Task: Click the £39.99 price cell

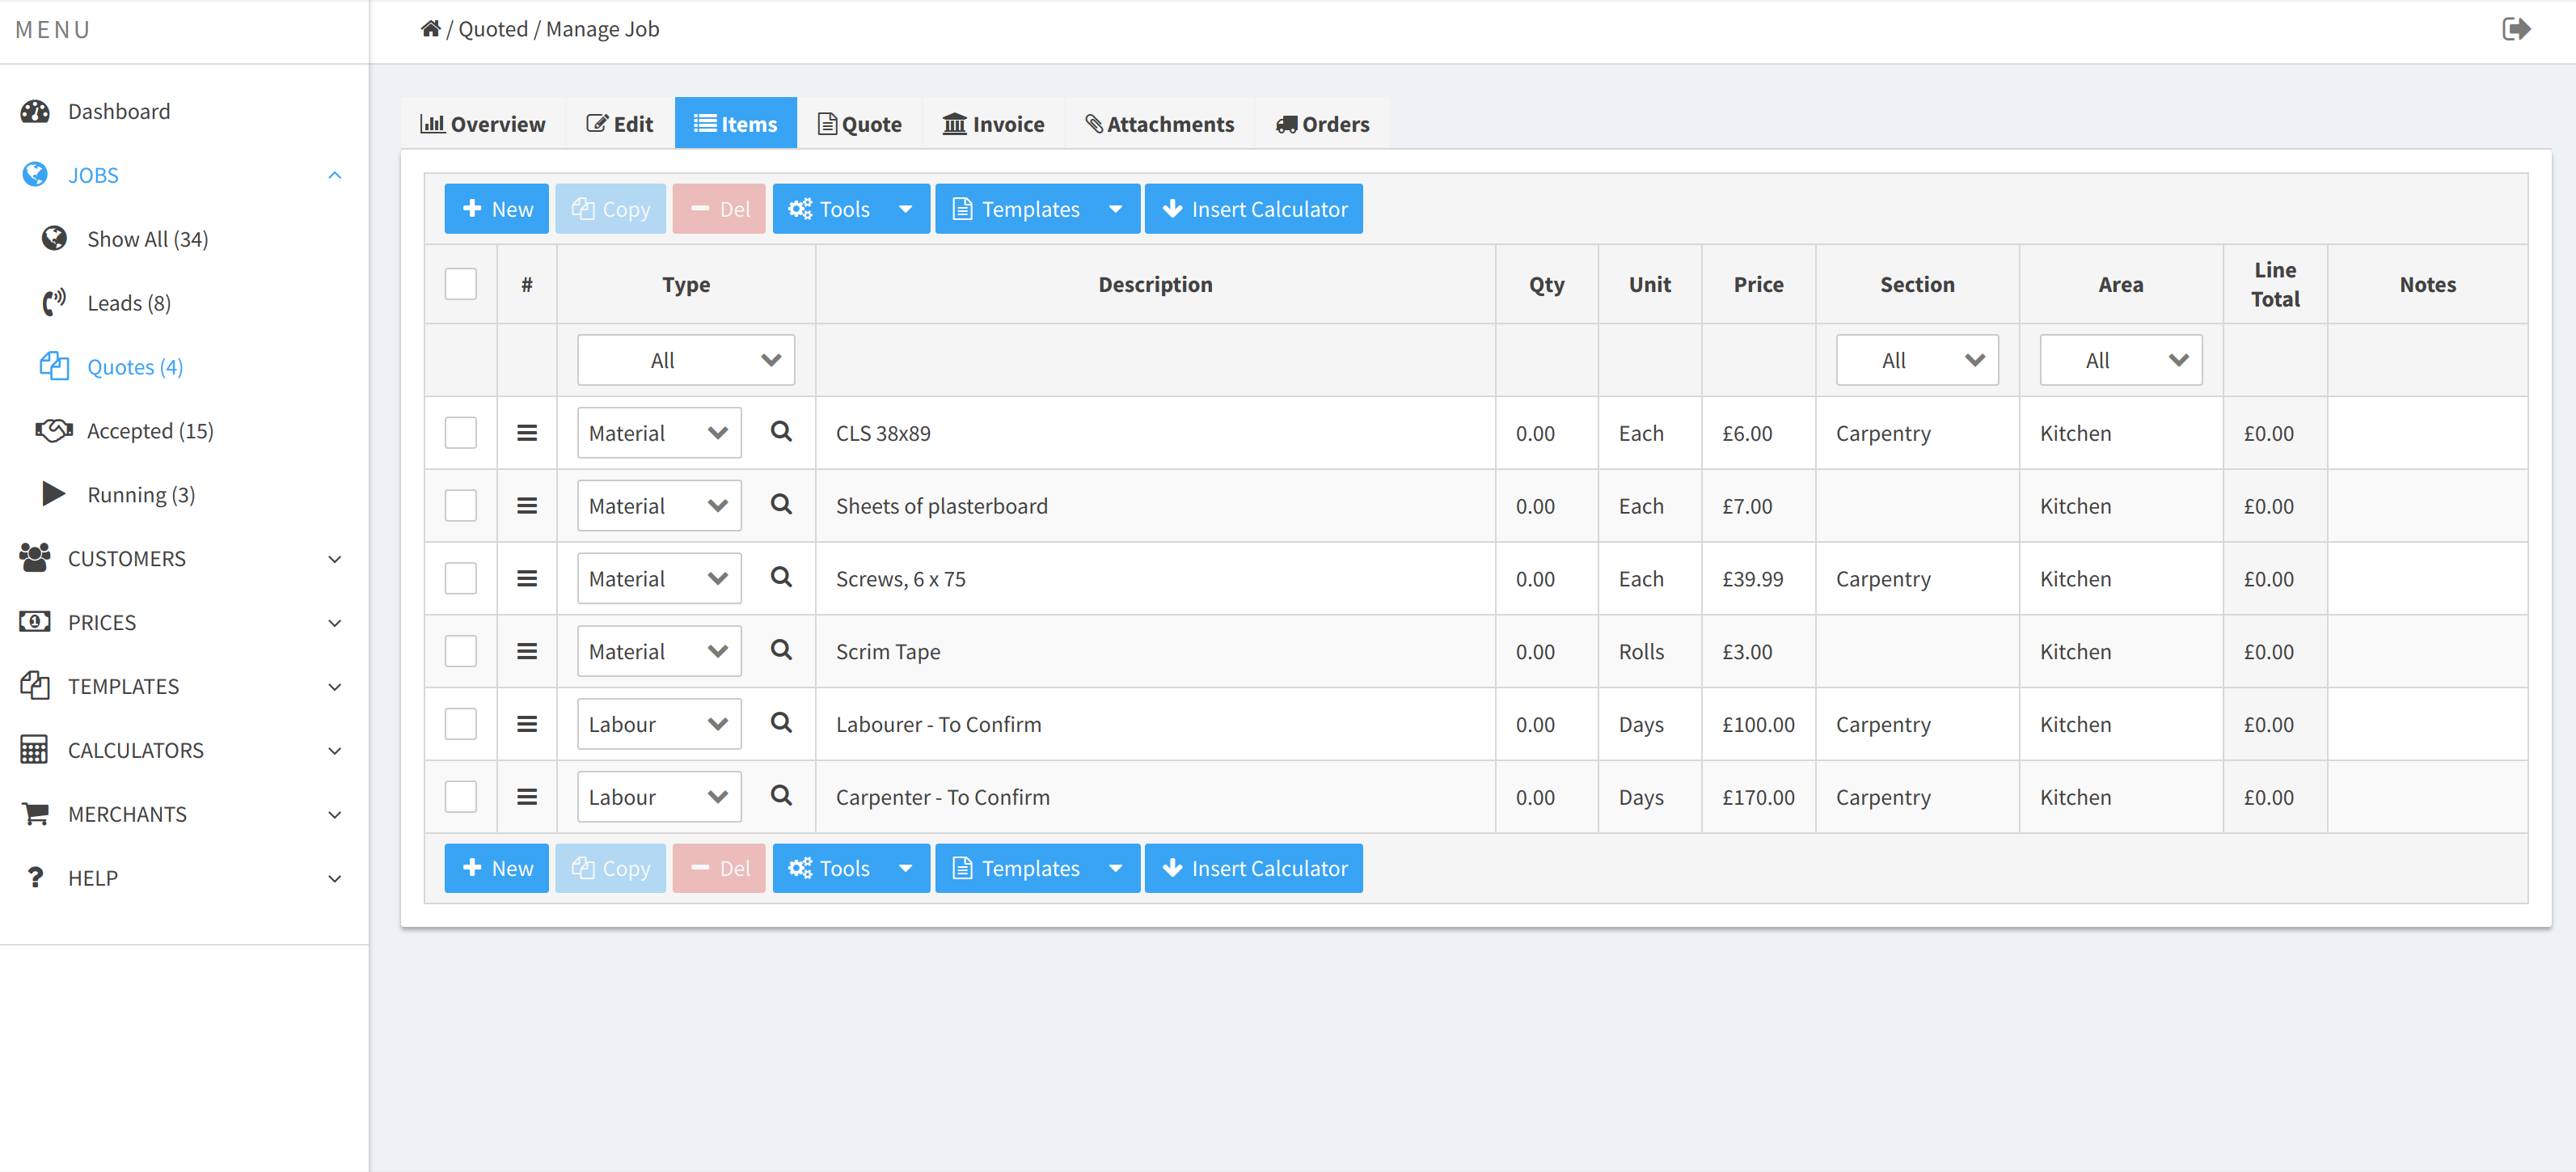Action: pyautogui.click(x=1758, y=579)
